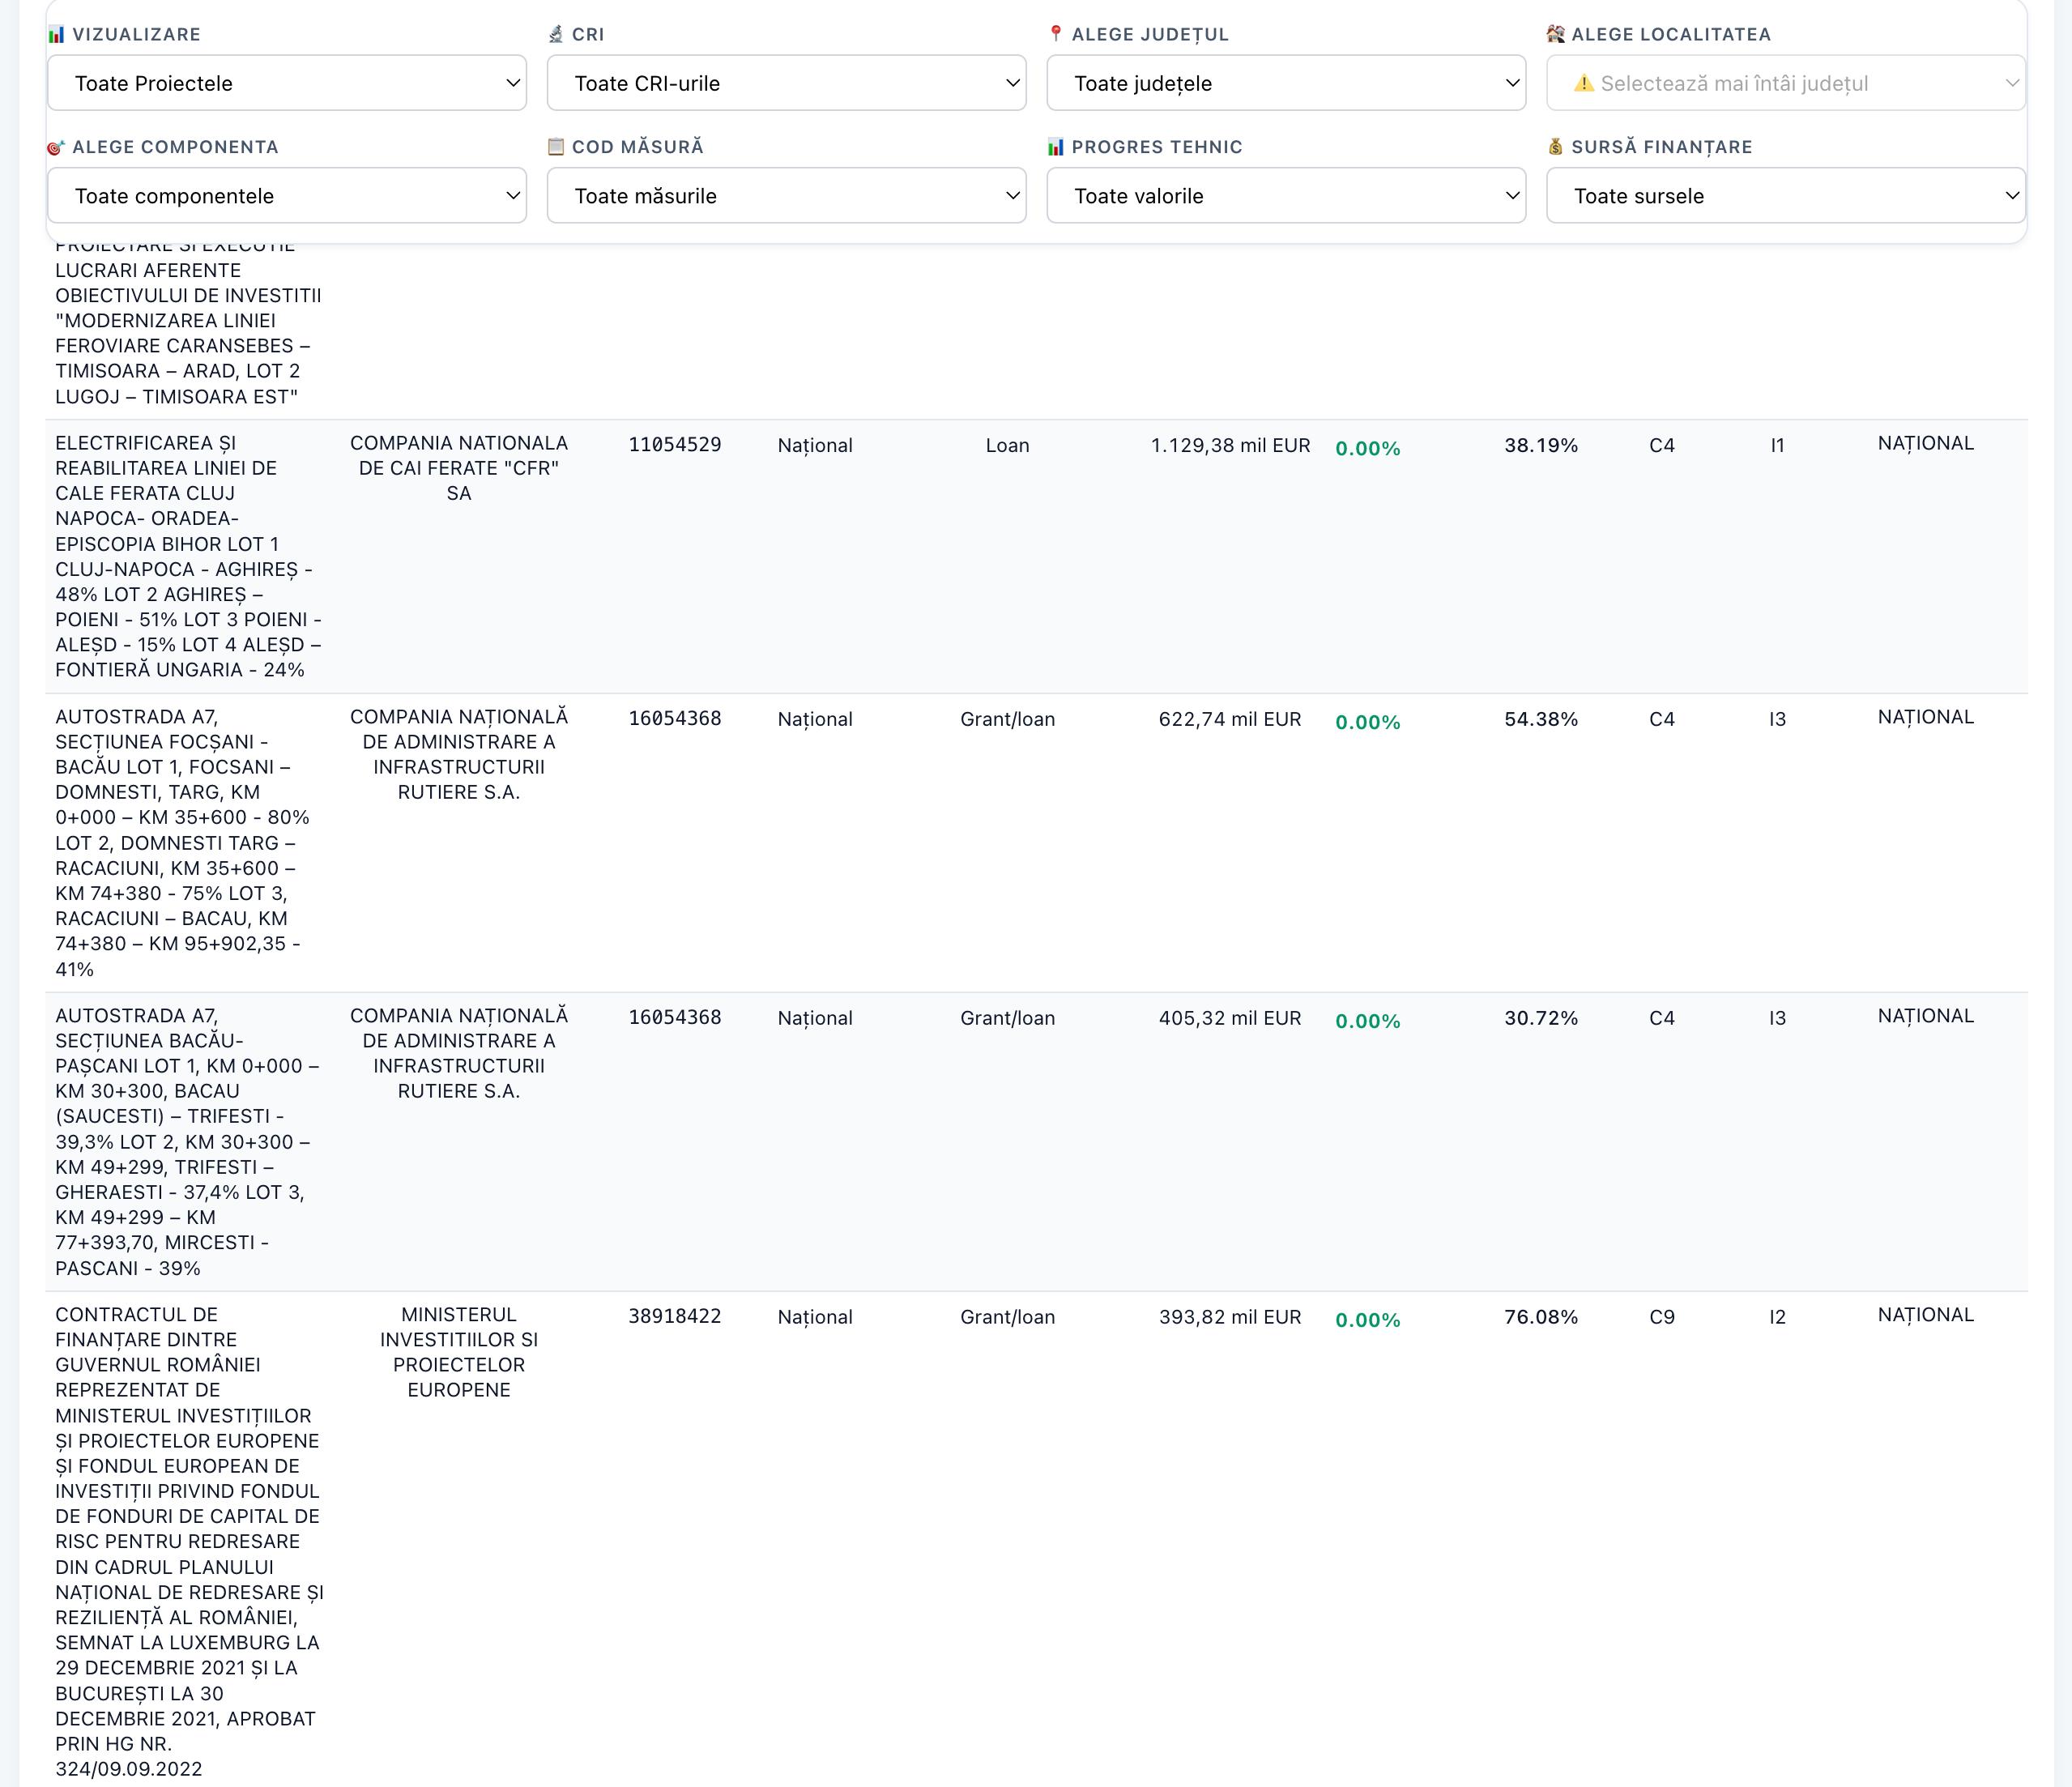Image resolution: width=2072 pixels, height=1787 pixels.
Task: Click MINISTERUL INVESTITIILOR SI PROIECTELOR EUROPENE beneficiary
Action: tap(459, 1352)
